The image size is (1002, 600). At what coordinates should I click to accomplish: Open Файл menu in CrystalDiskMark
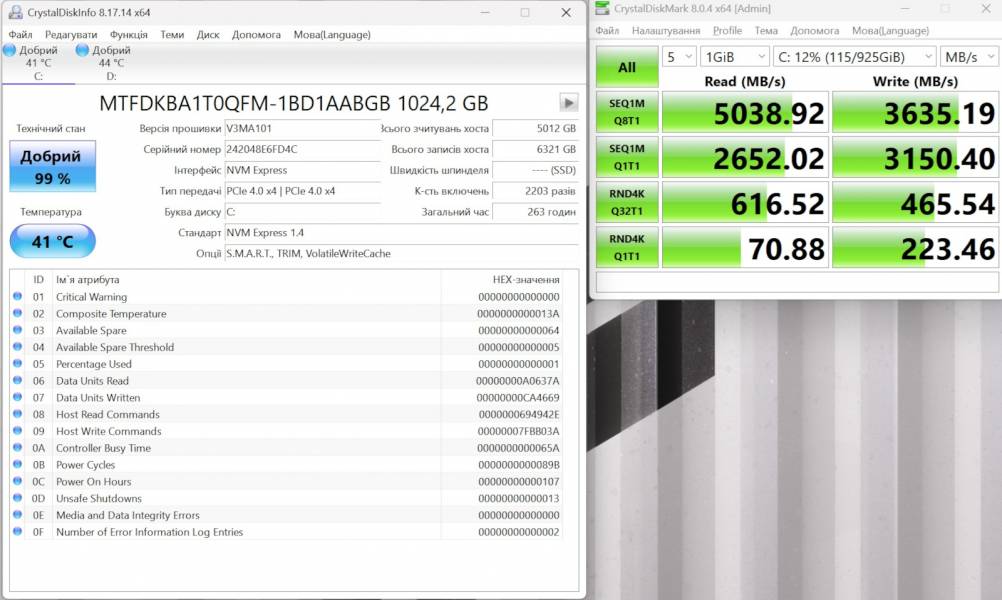pyautogui.click(x=607, y=30)
